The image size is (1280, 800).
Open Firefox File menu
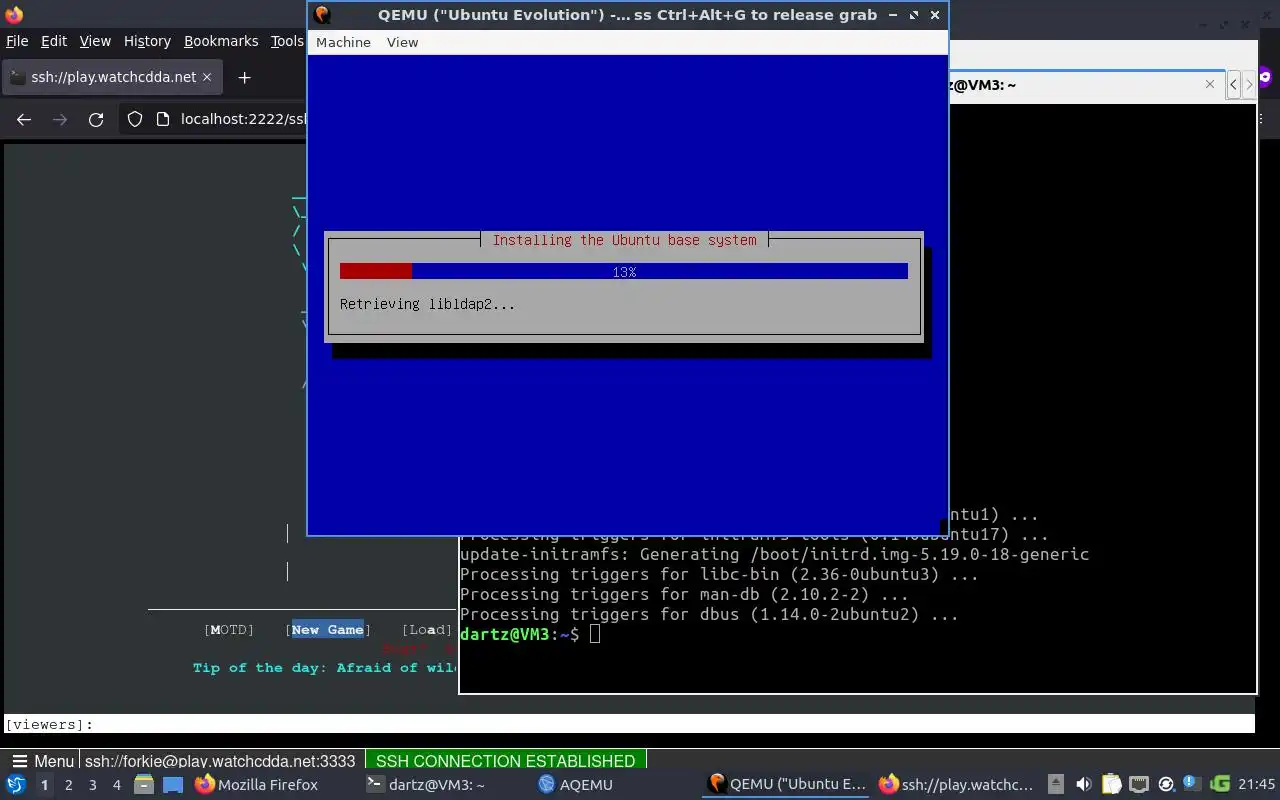click(17, 41)
